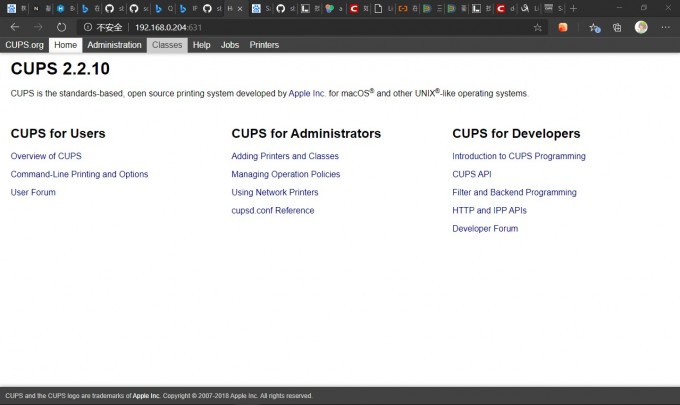
Task: Open the Adding Printers and Classes link
Action: [285, 156]
